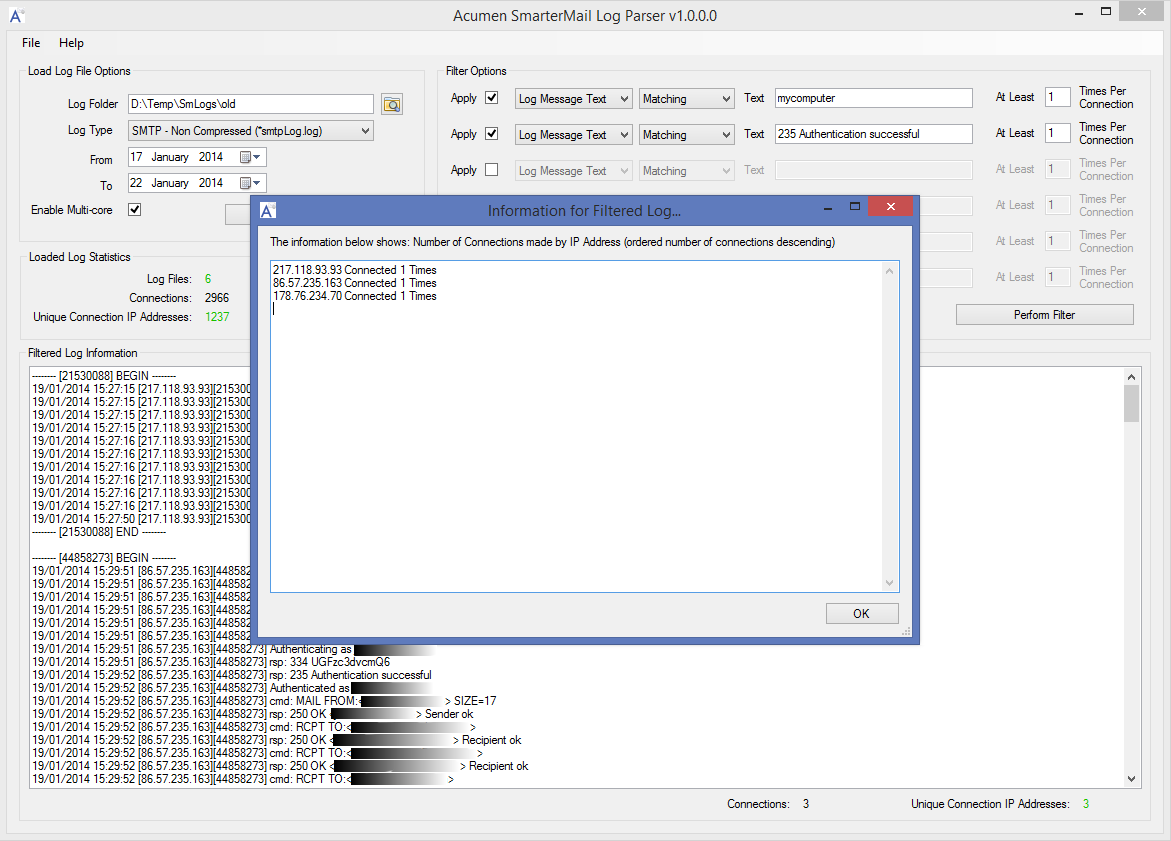Click the filtered log vertical scrollbar thumb
1171x841 pixels.
1131,403
